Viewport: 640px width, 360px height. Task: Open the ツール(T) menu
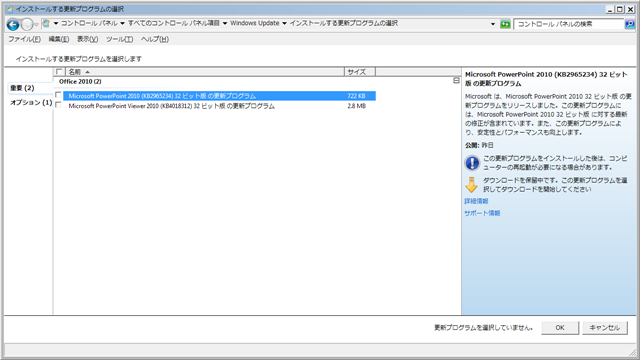[120, 39]
